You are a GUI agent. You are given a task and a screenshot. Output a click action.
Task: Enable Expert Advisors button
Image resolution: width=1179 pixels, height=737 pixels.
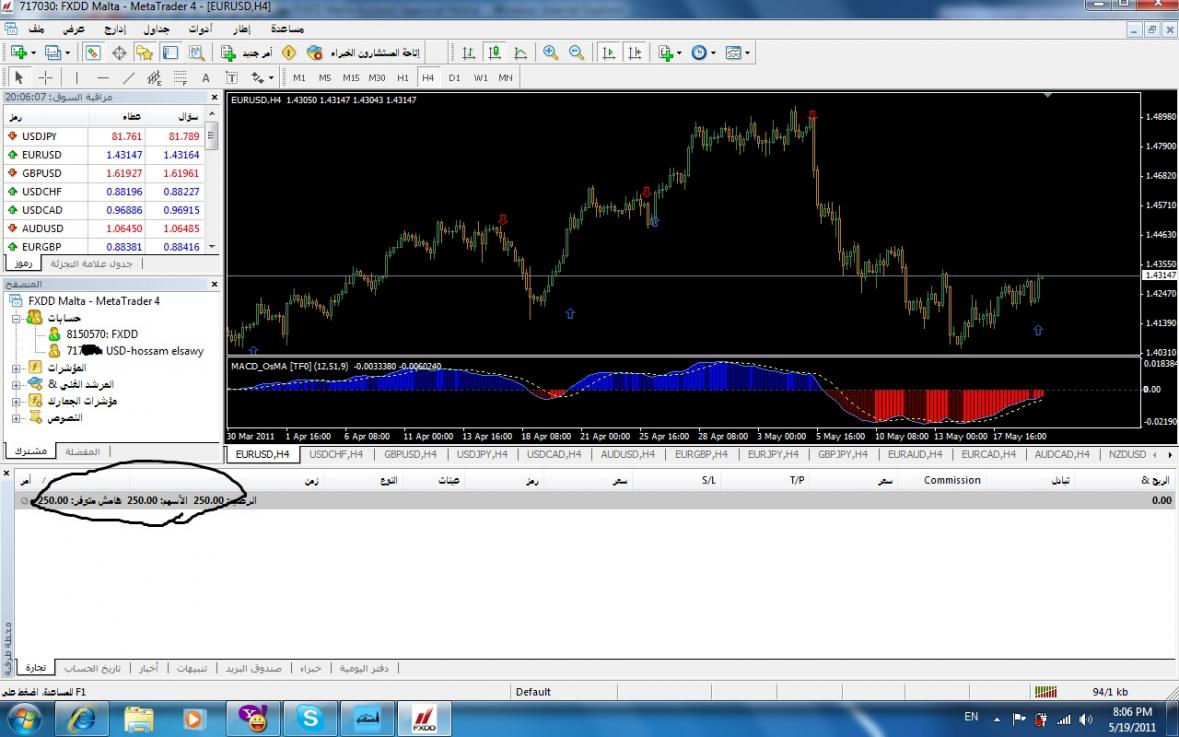coord(363,53)
